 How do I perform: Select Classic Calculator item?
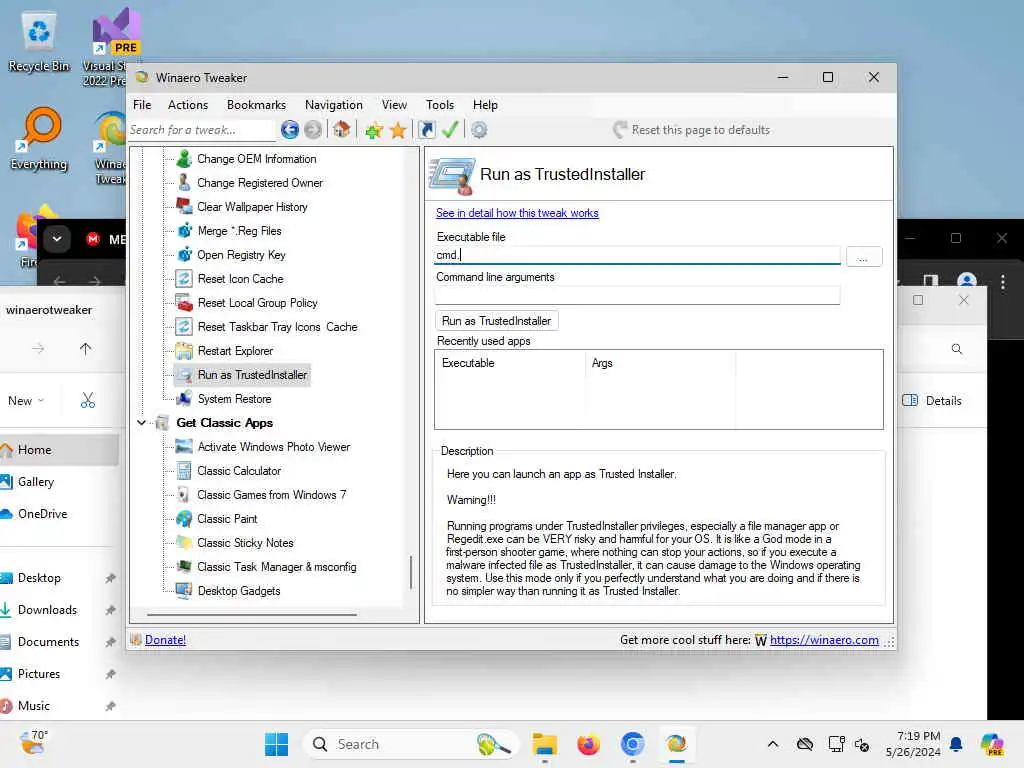[239, 471]
